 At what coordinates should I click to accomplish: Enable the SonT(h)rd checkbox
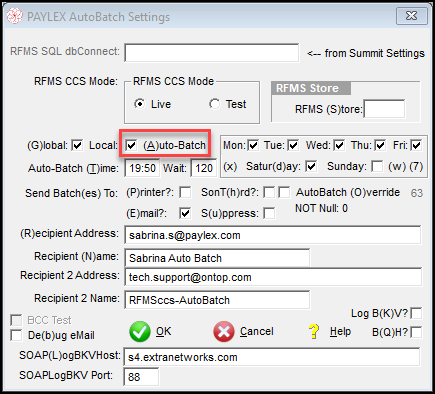click(269, 192)
